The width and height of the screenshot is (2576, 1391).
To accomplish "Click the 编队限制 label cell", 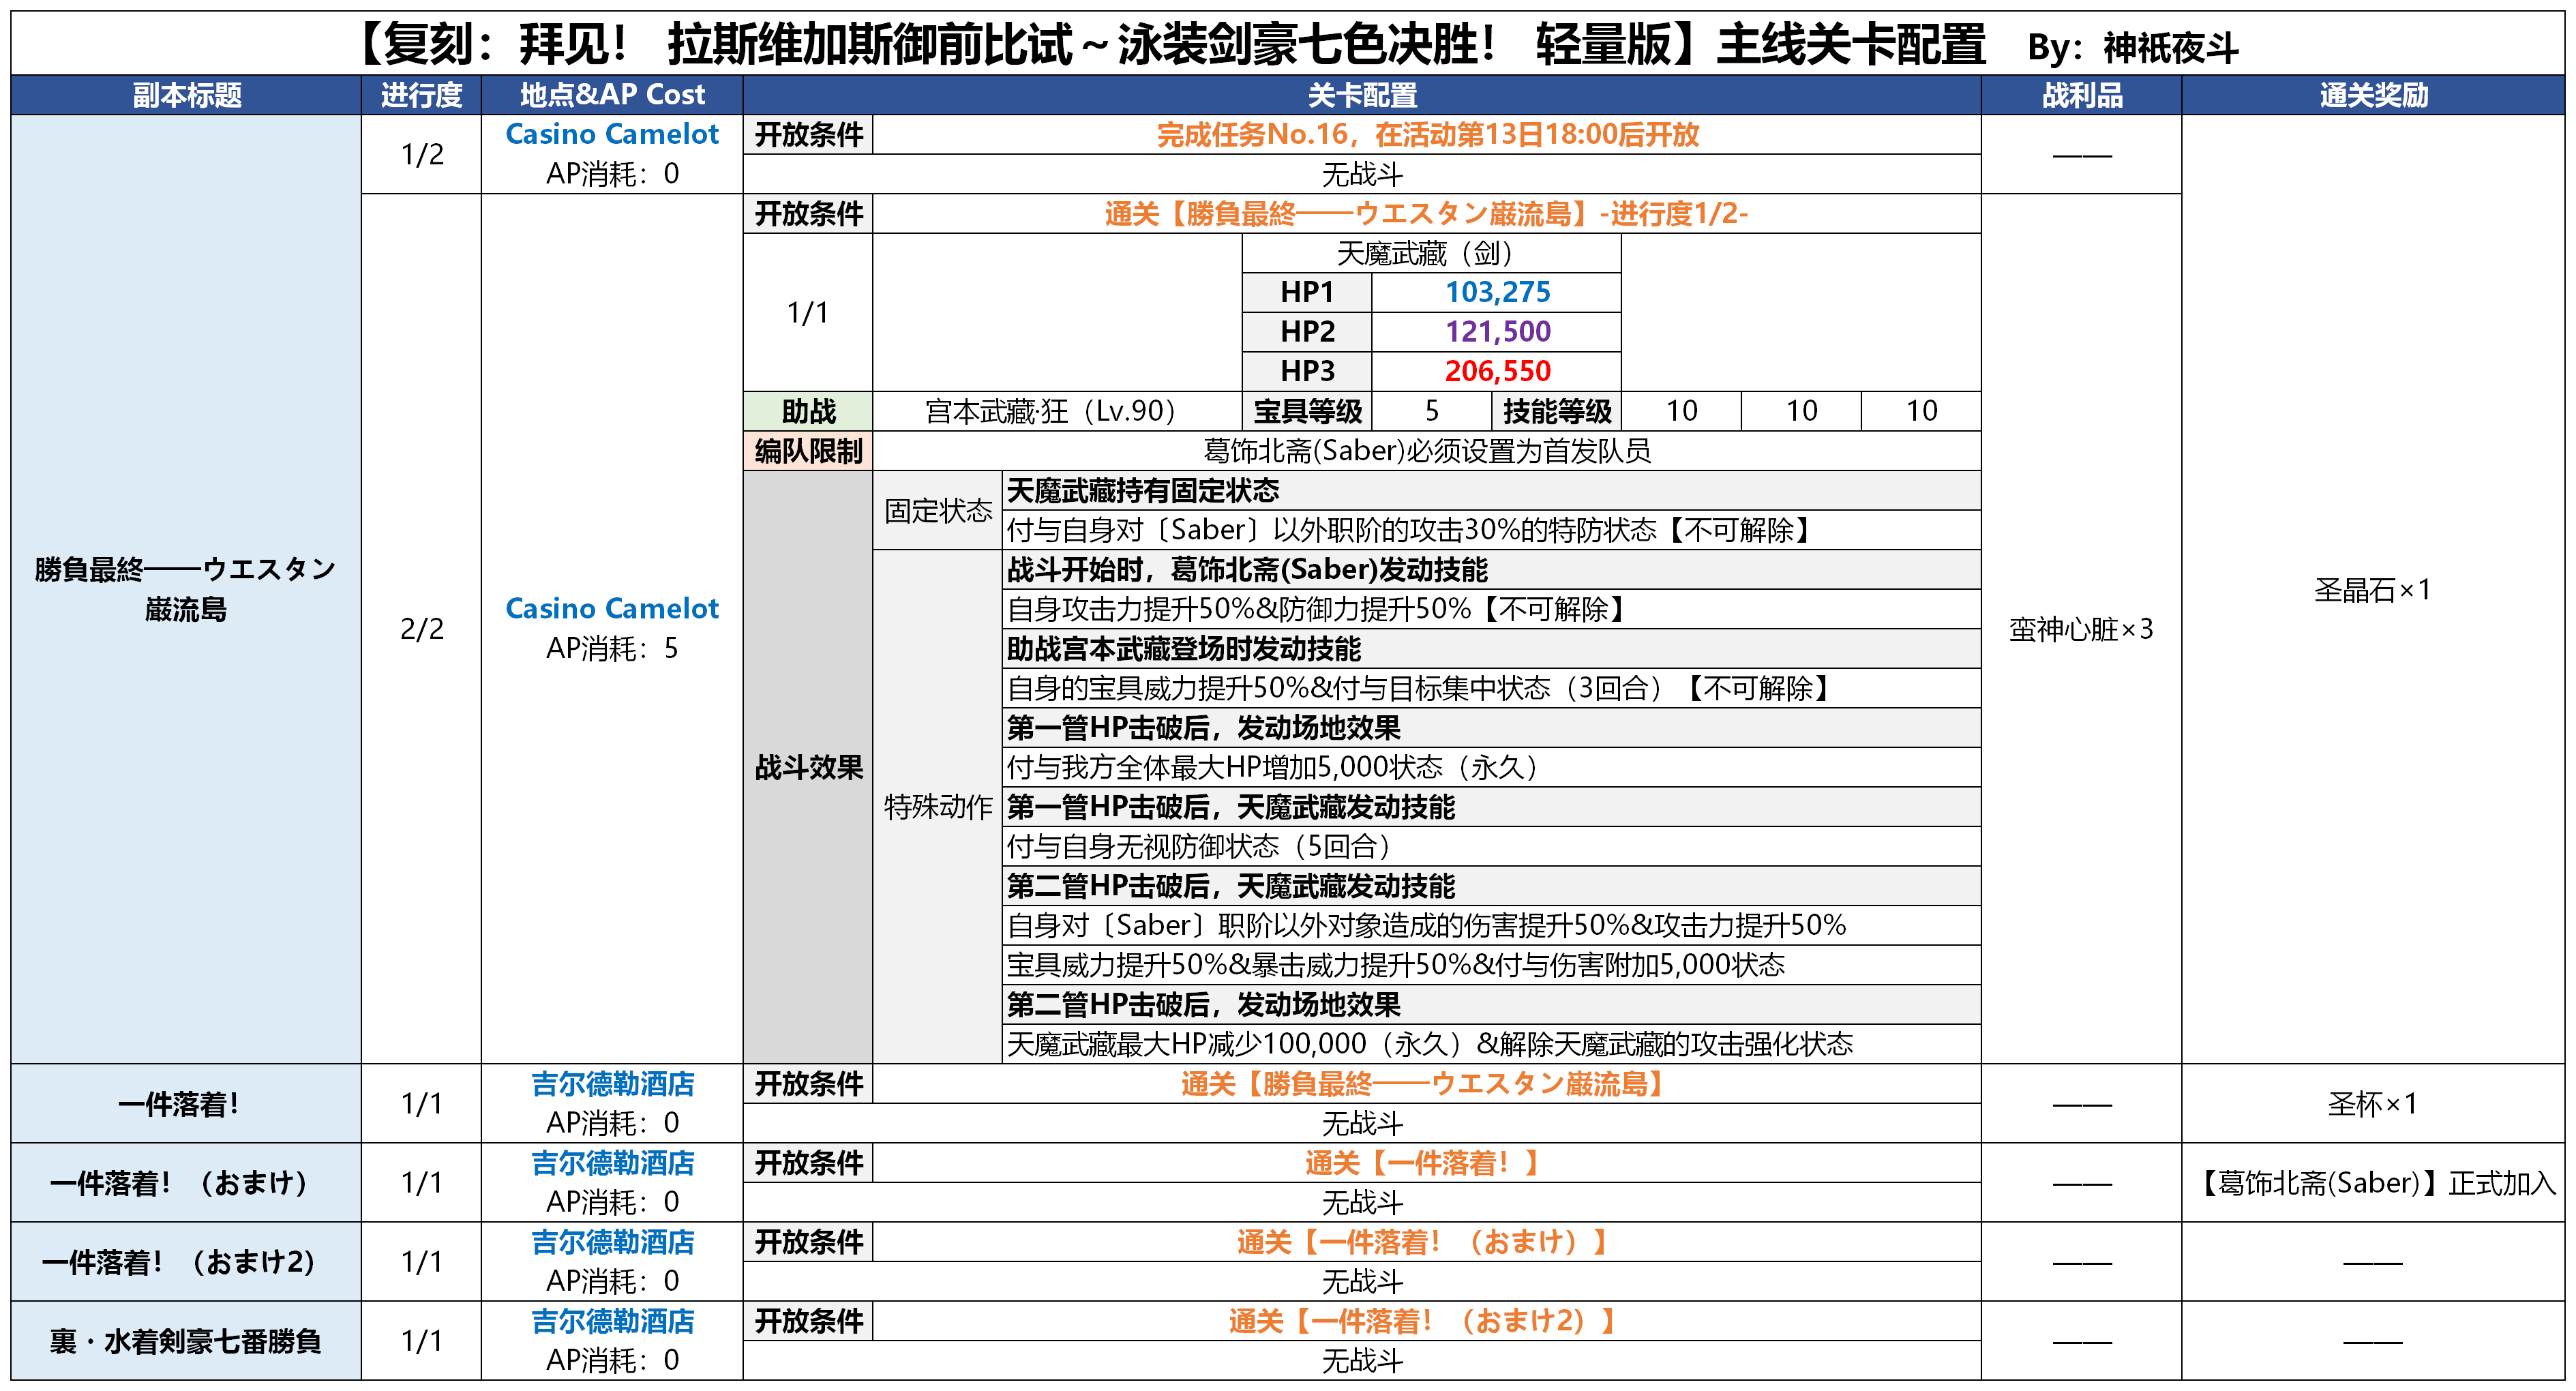I will pos(808,451).
